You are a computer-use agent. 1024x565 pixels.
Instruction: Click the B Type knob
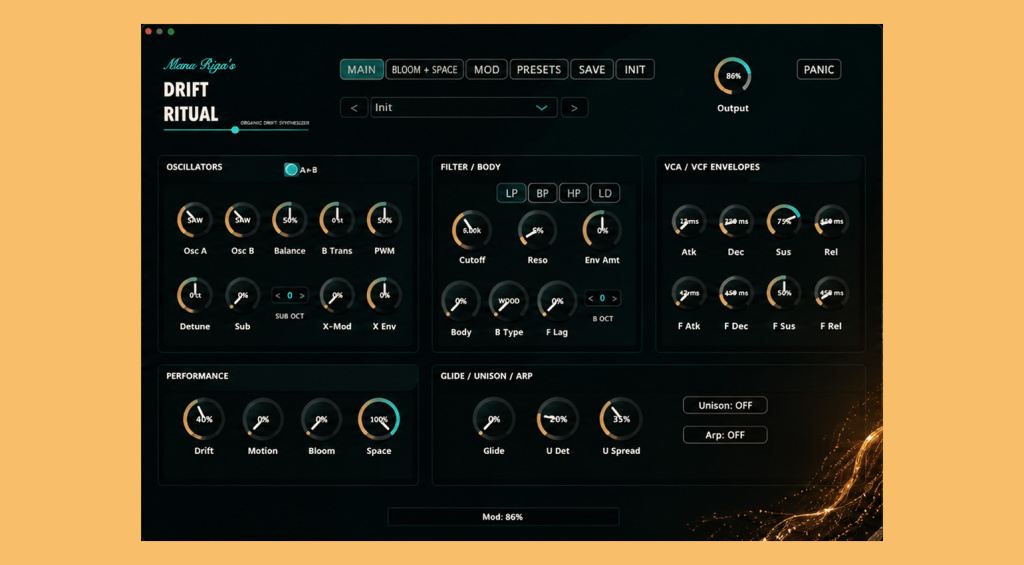pyautogui.click(x=509, y=301)
